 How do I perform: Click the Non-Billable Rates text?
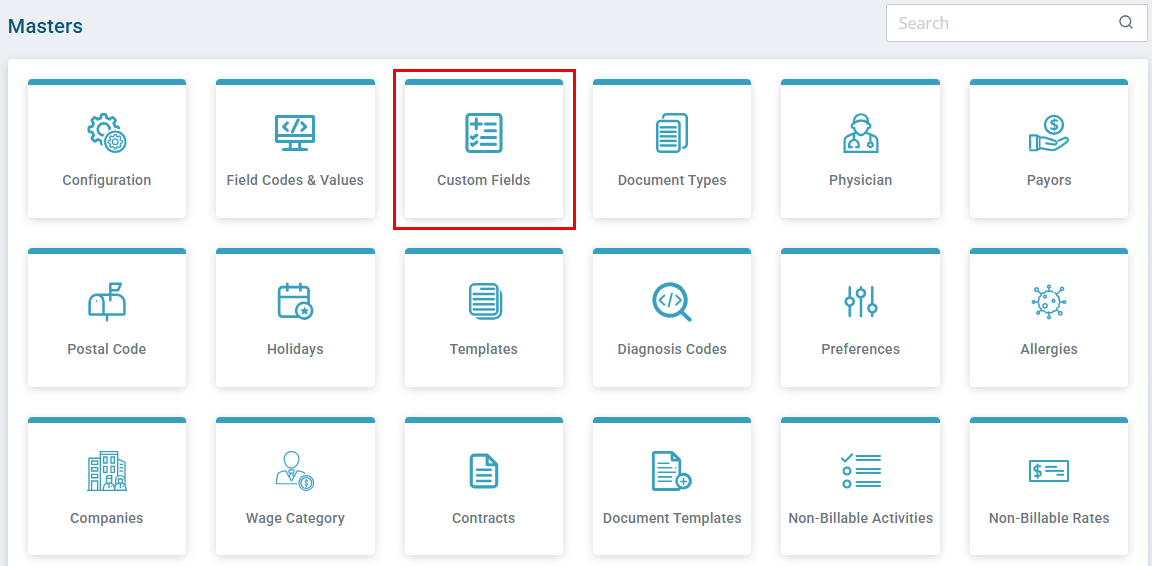(x=1048, y=518)
